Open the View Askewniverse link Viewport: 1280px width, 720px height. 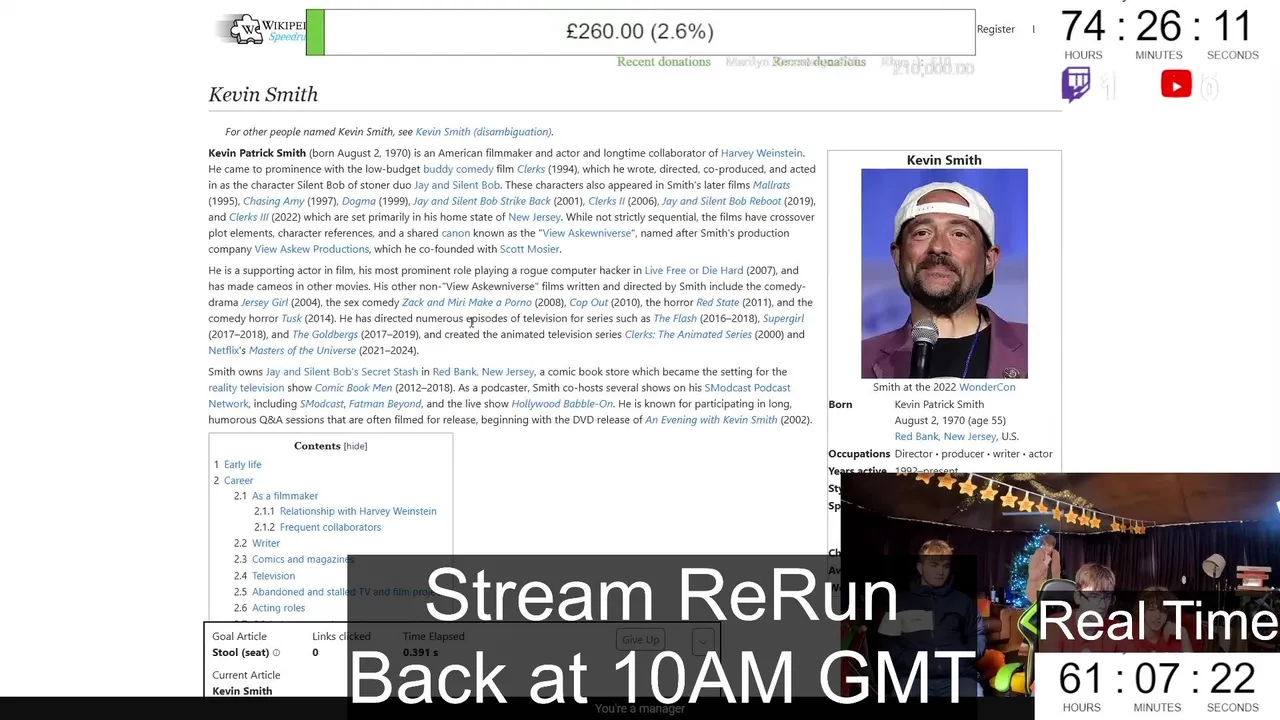pyautogui.click(x=588, y=233)
